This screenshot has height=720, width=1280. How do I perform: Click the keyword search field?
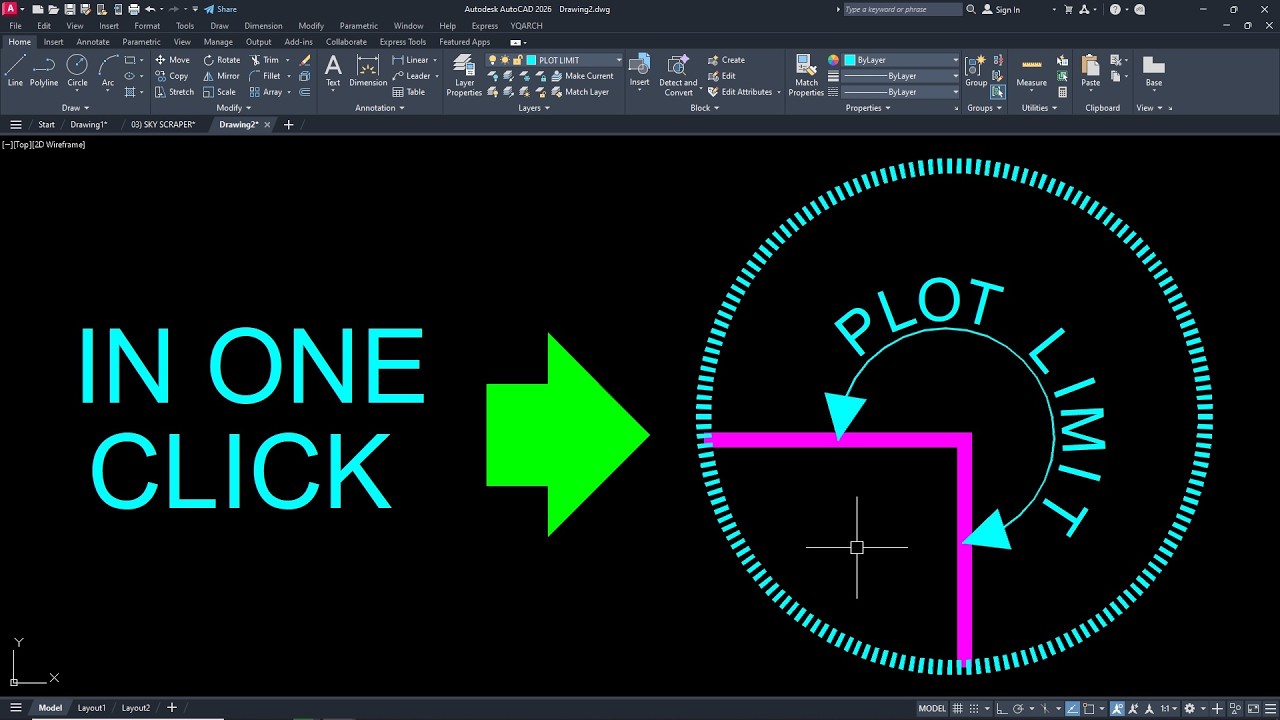[902, 9]
